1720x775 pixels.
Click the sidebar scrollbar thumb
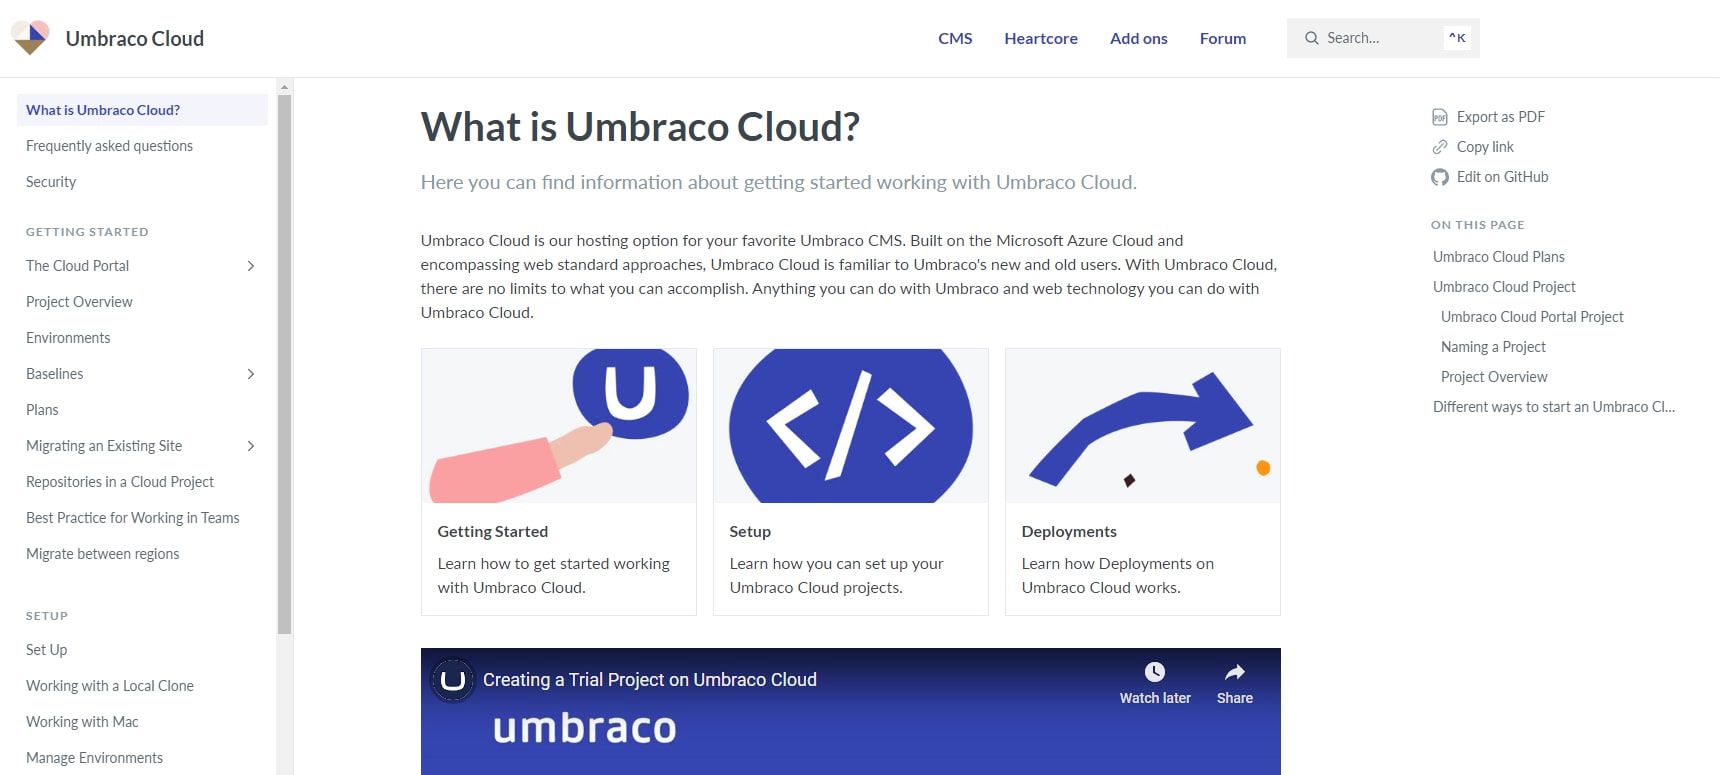point(285,365)
